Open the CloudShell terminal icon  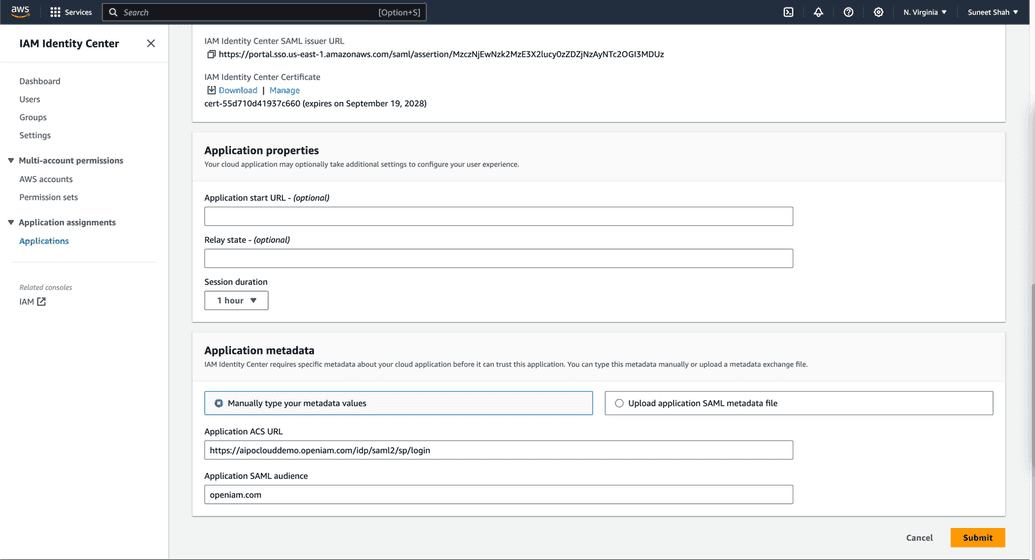click(x=788, y=12)
